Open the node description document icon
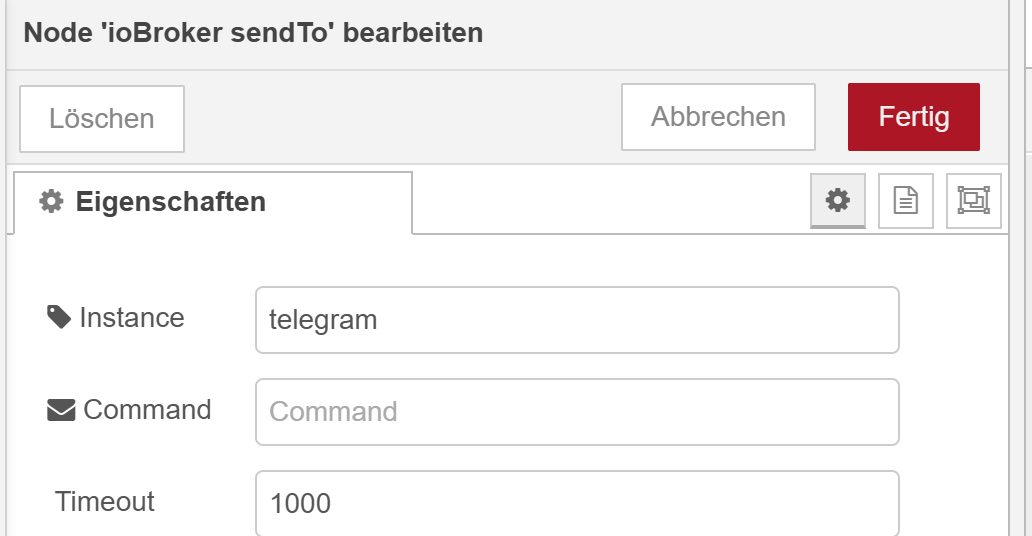The width and height of the screenshot is (1032, 536). click(x=905, y=201)
